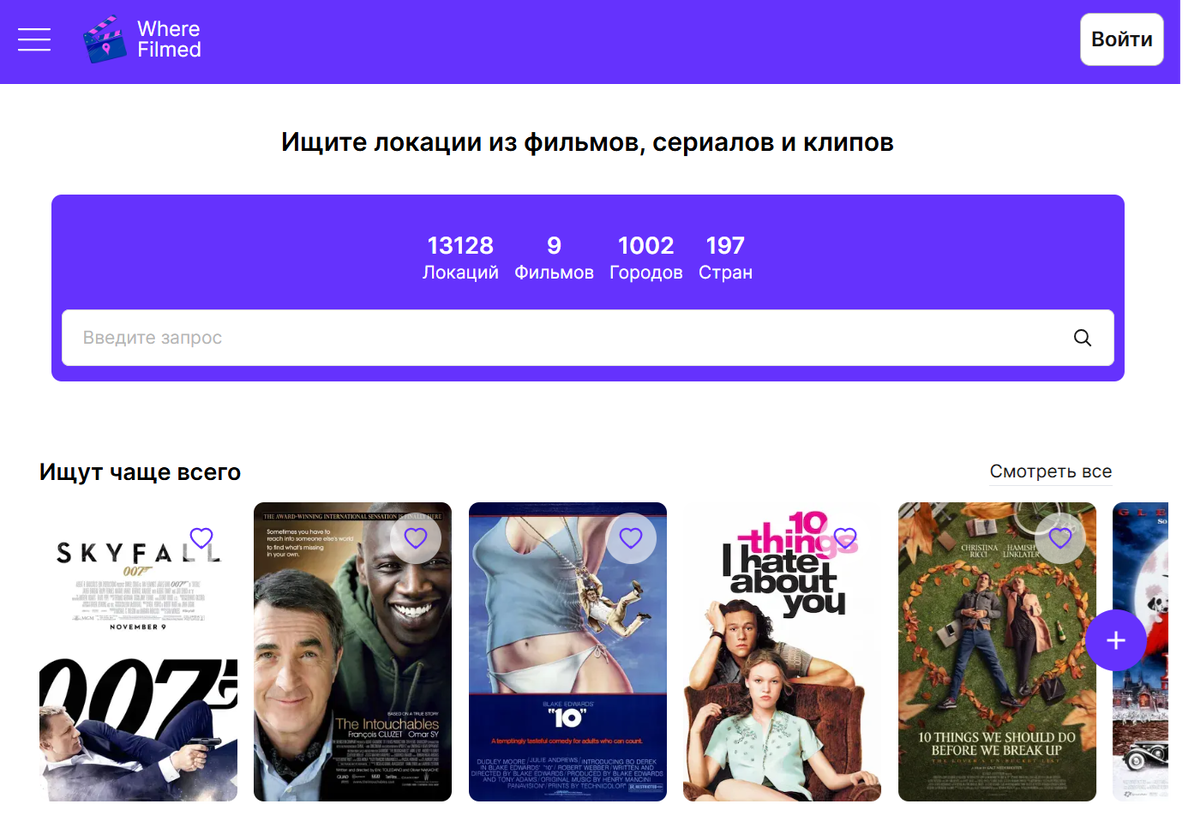The width and height of the screenshot is (1200, 822).
Task: Open the 10 Things I Hate About You poster
Action: click(783, 651)
